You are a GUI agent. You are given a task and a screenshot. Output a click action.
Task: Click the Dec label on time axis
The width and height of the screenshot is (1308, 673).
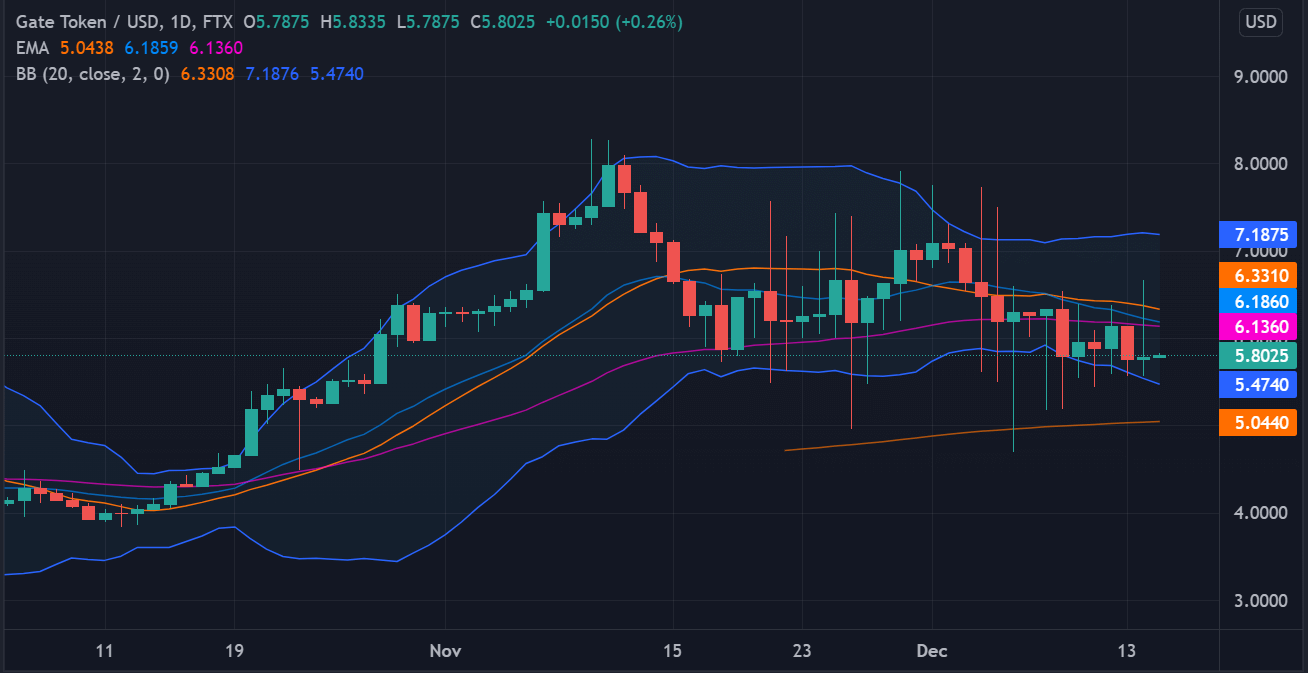click(931, 651)
